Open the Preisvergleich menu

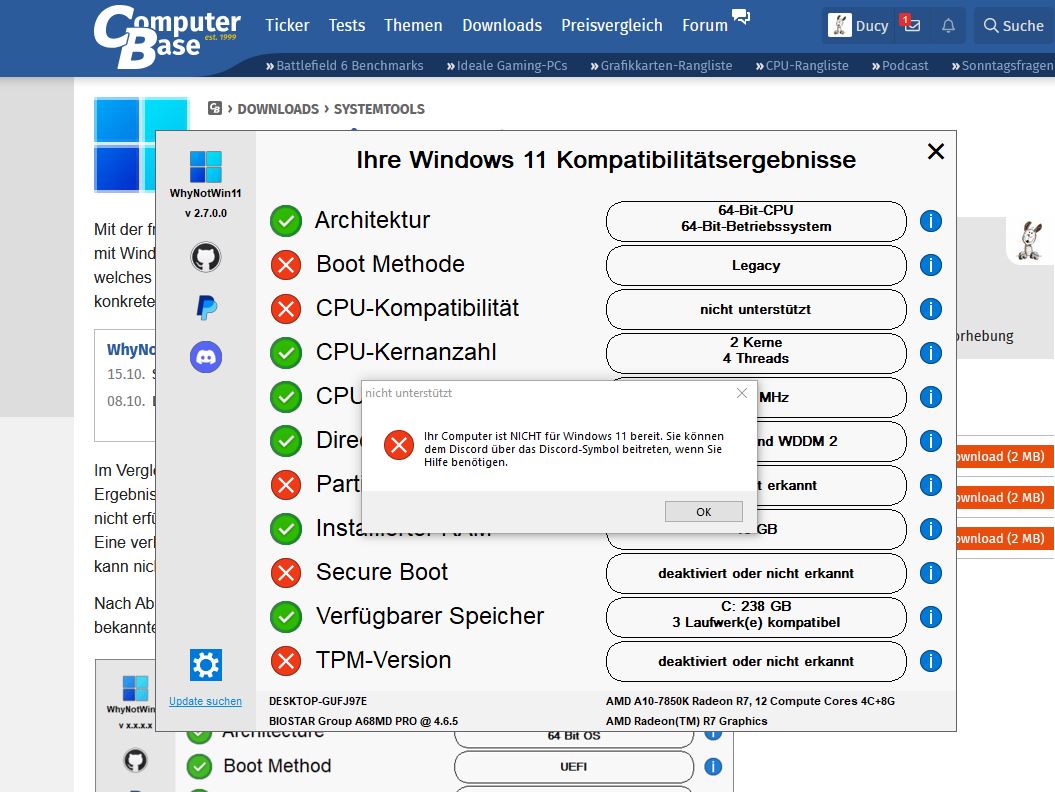(x=612, y=26)
